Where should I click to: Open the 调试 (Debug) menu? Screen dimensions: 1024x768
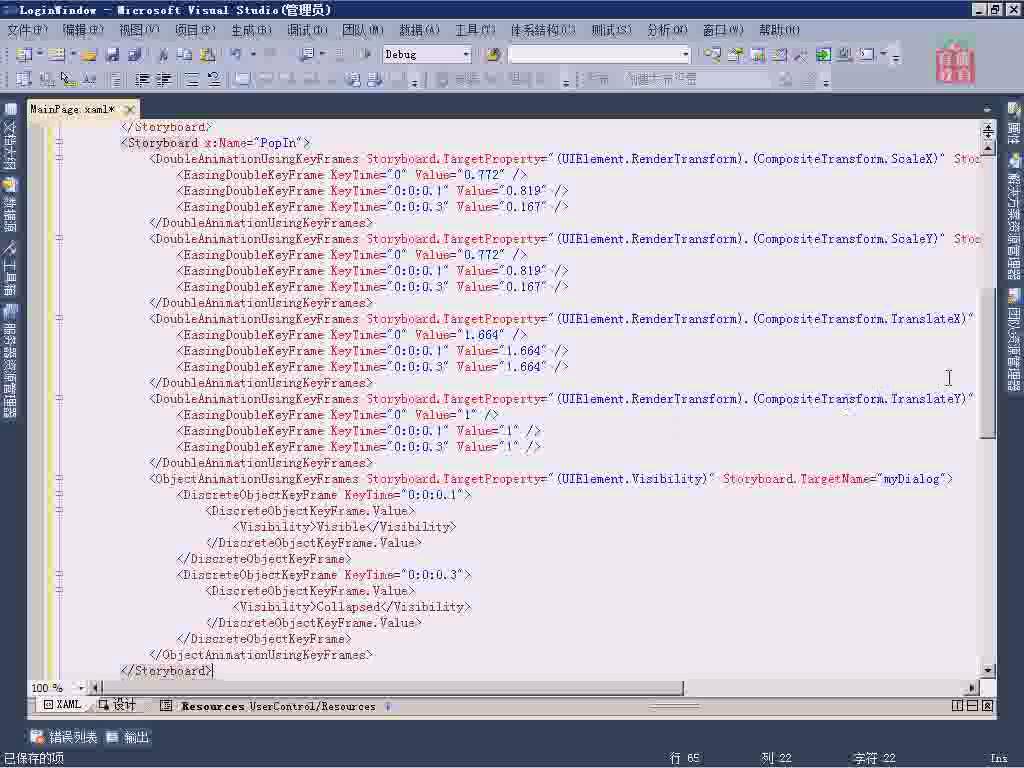(306, 30)
